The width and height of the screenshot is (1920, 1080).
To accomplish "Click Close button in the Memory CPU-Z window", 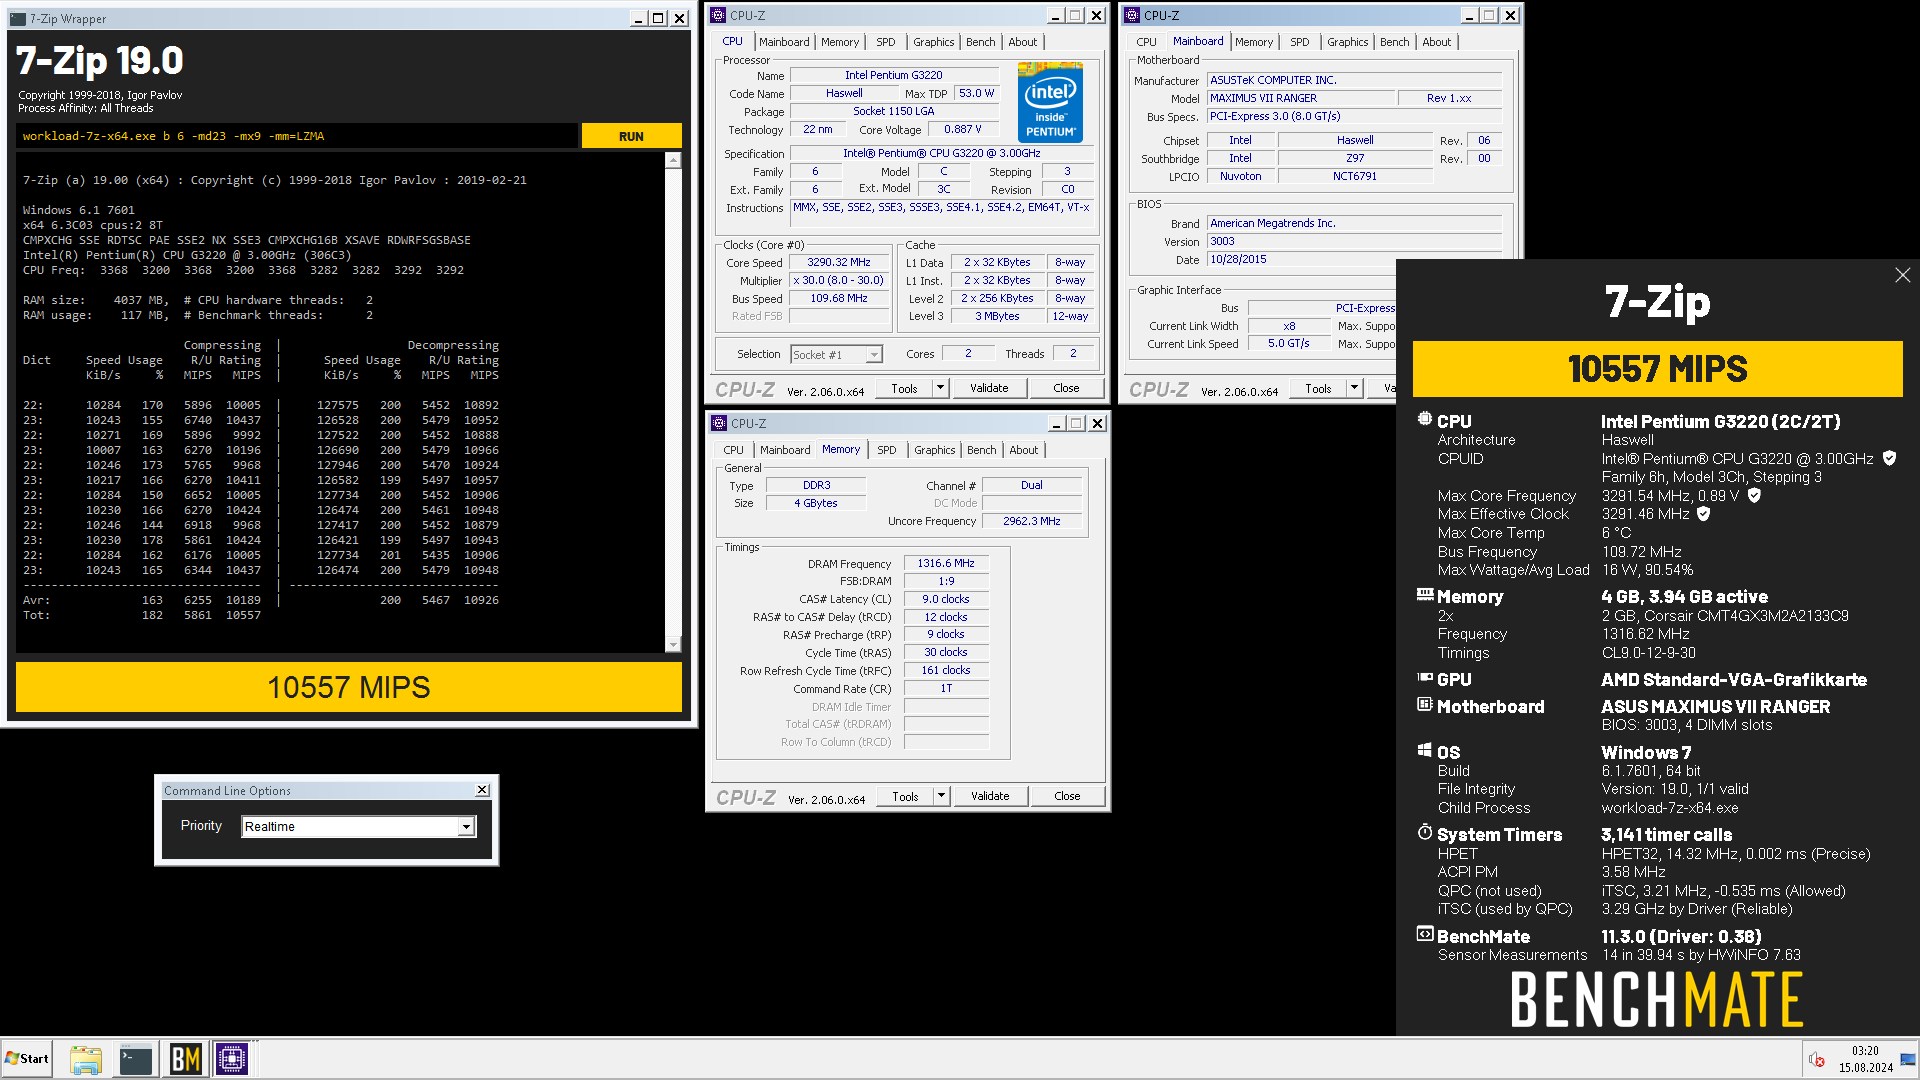I will click(x=1067, y=796).
